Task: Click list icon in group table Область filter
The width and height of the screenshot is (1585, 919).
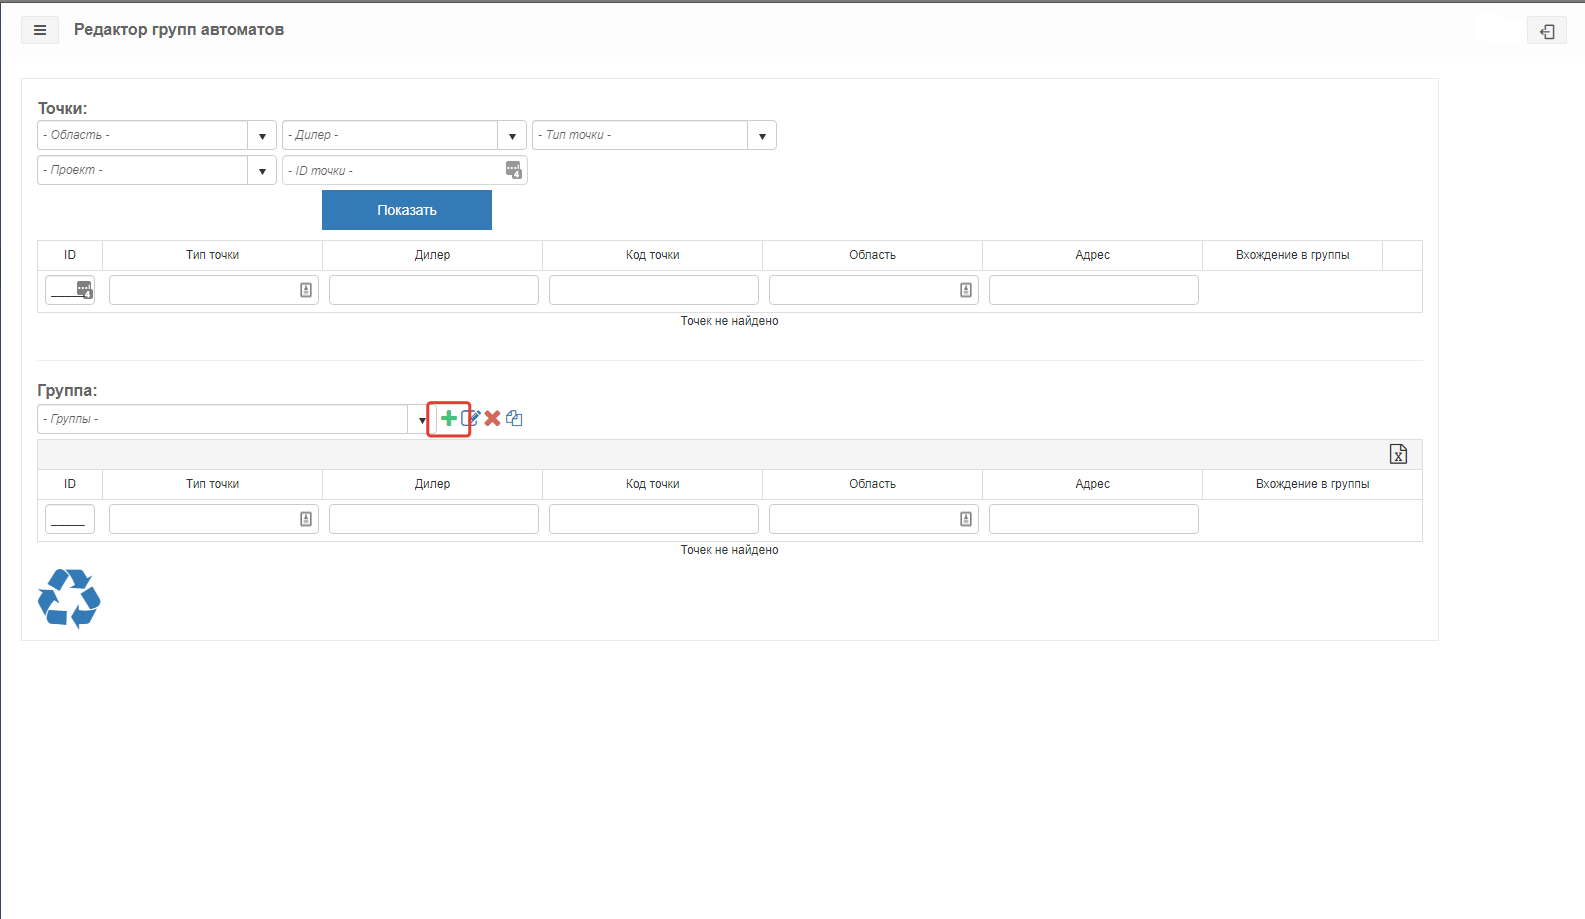Action: pyautogui.click(x=966, y=519)
